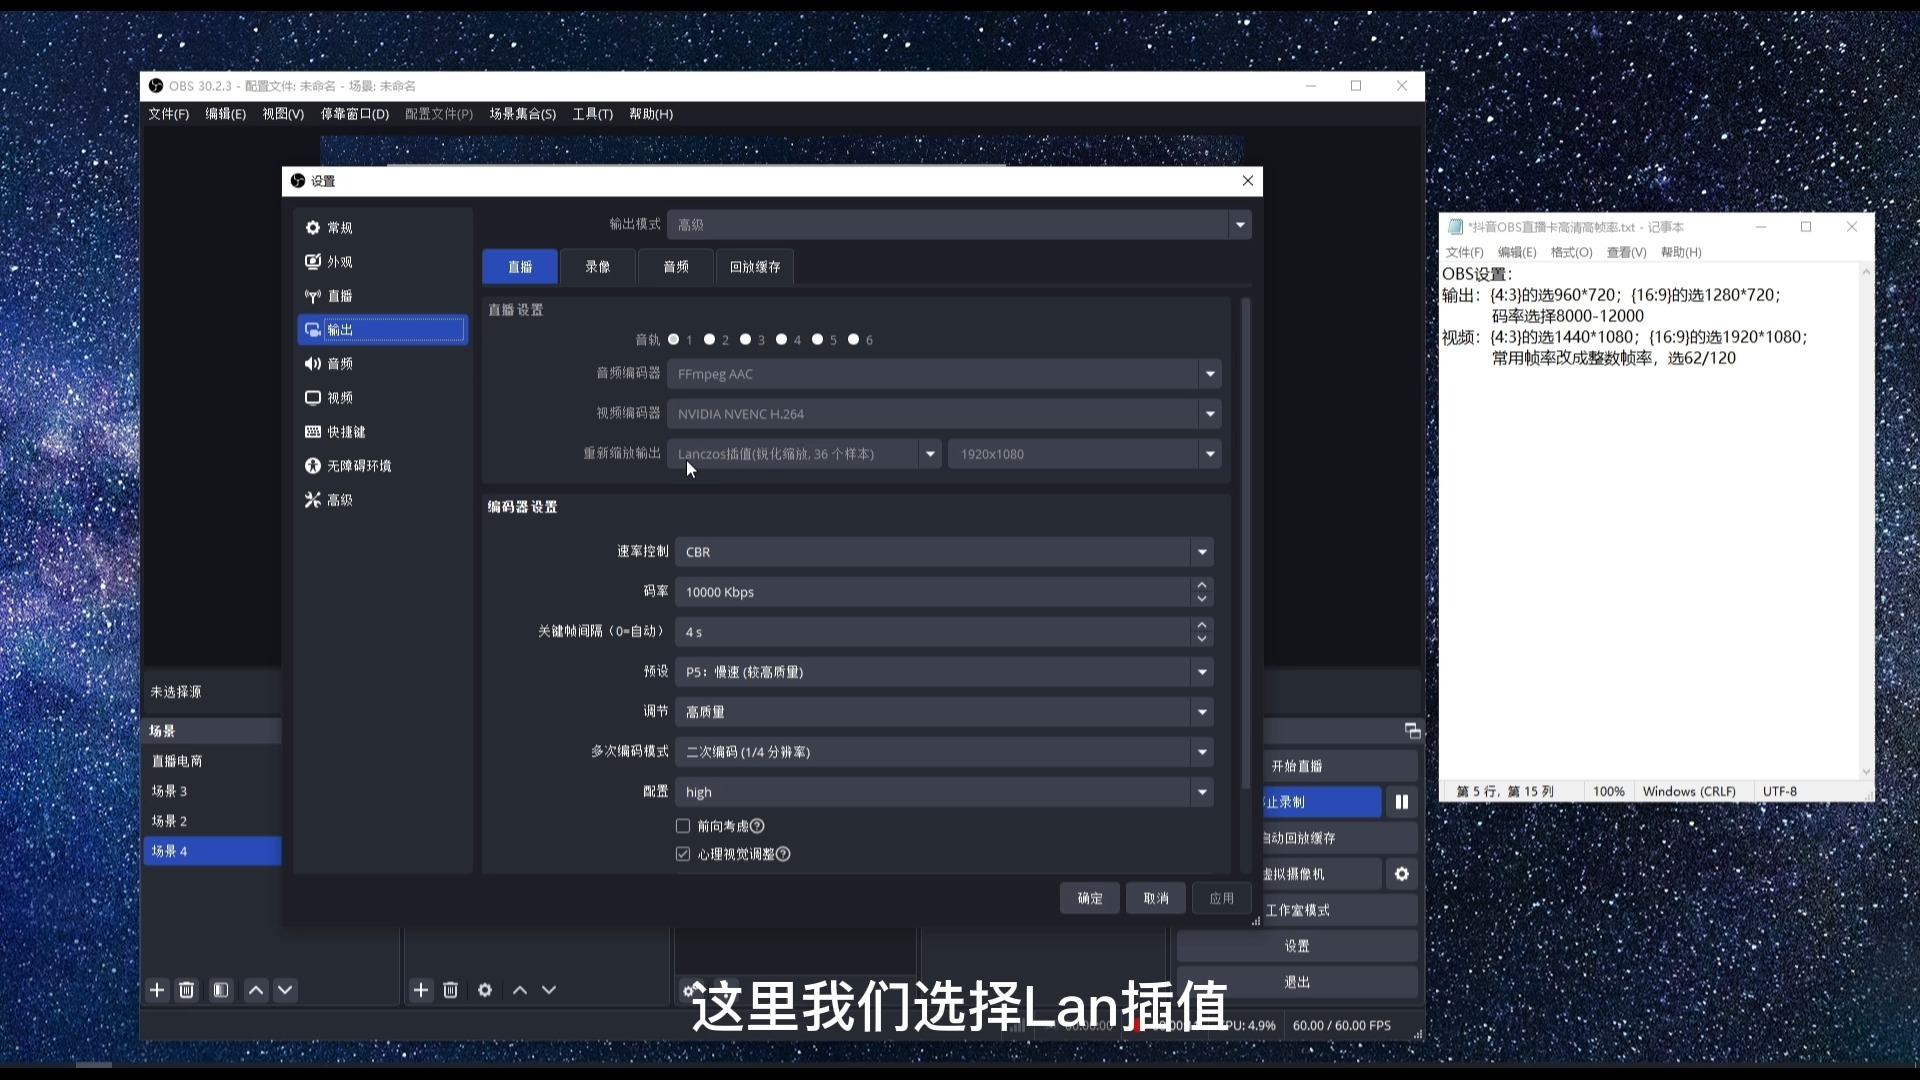
Task: Open source properties gear icon
Action: [x=485, y=990]
